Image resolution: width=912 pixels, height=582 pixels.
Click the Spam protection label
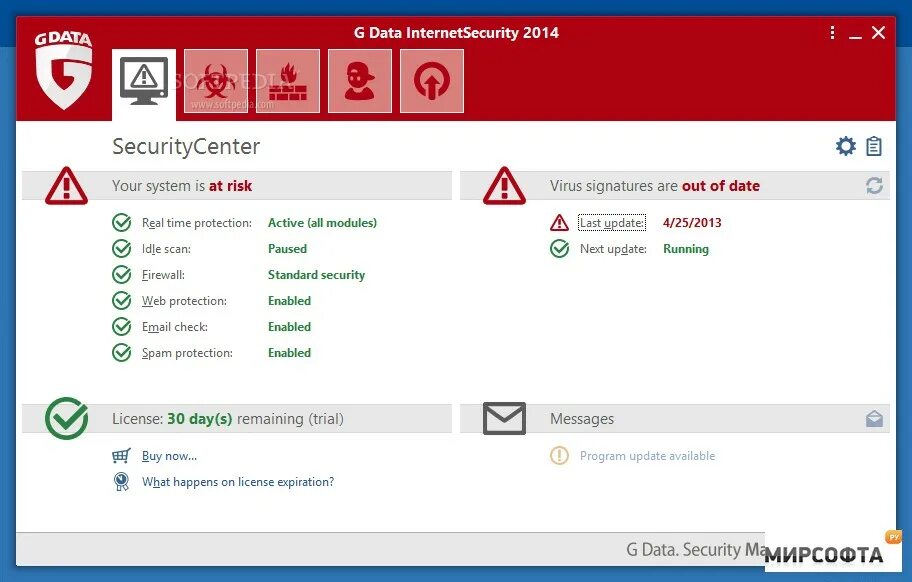tap(187, 353)
